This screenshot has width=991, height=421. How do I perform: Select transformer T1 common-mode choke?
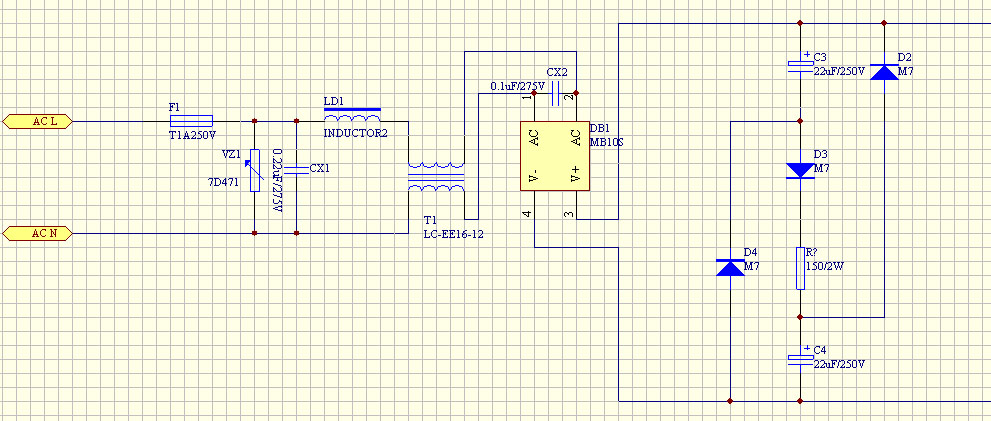[436, 176]
